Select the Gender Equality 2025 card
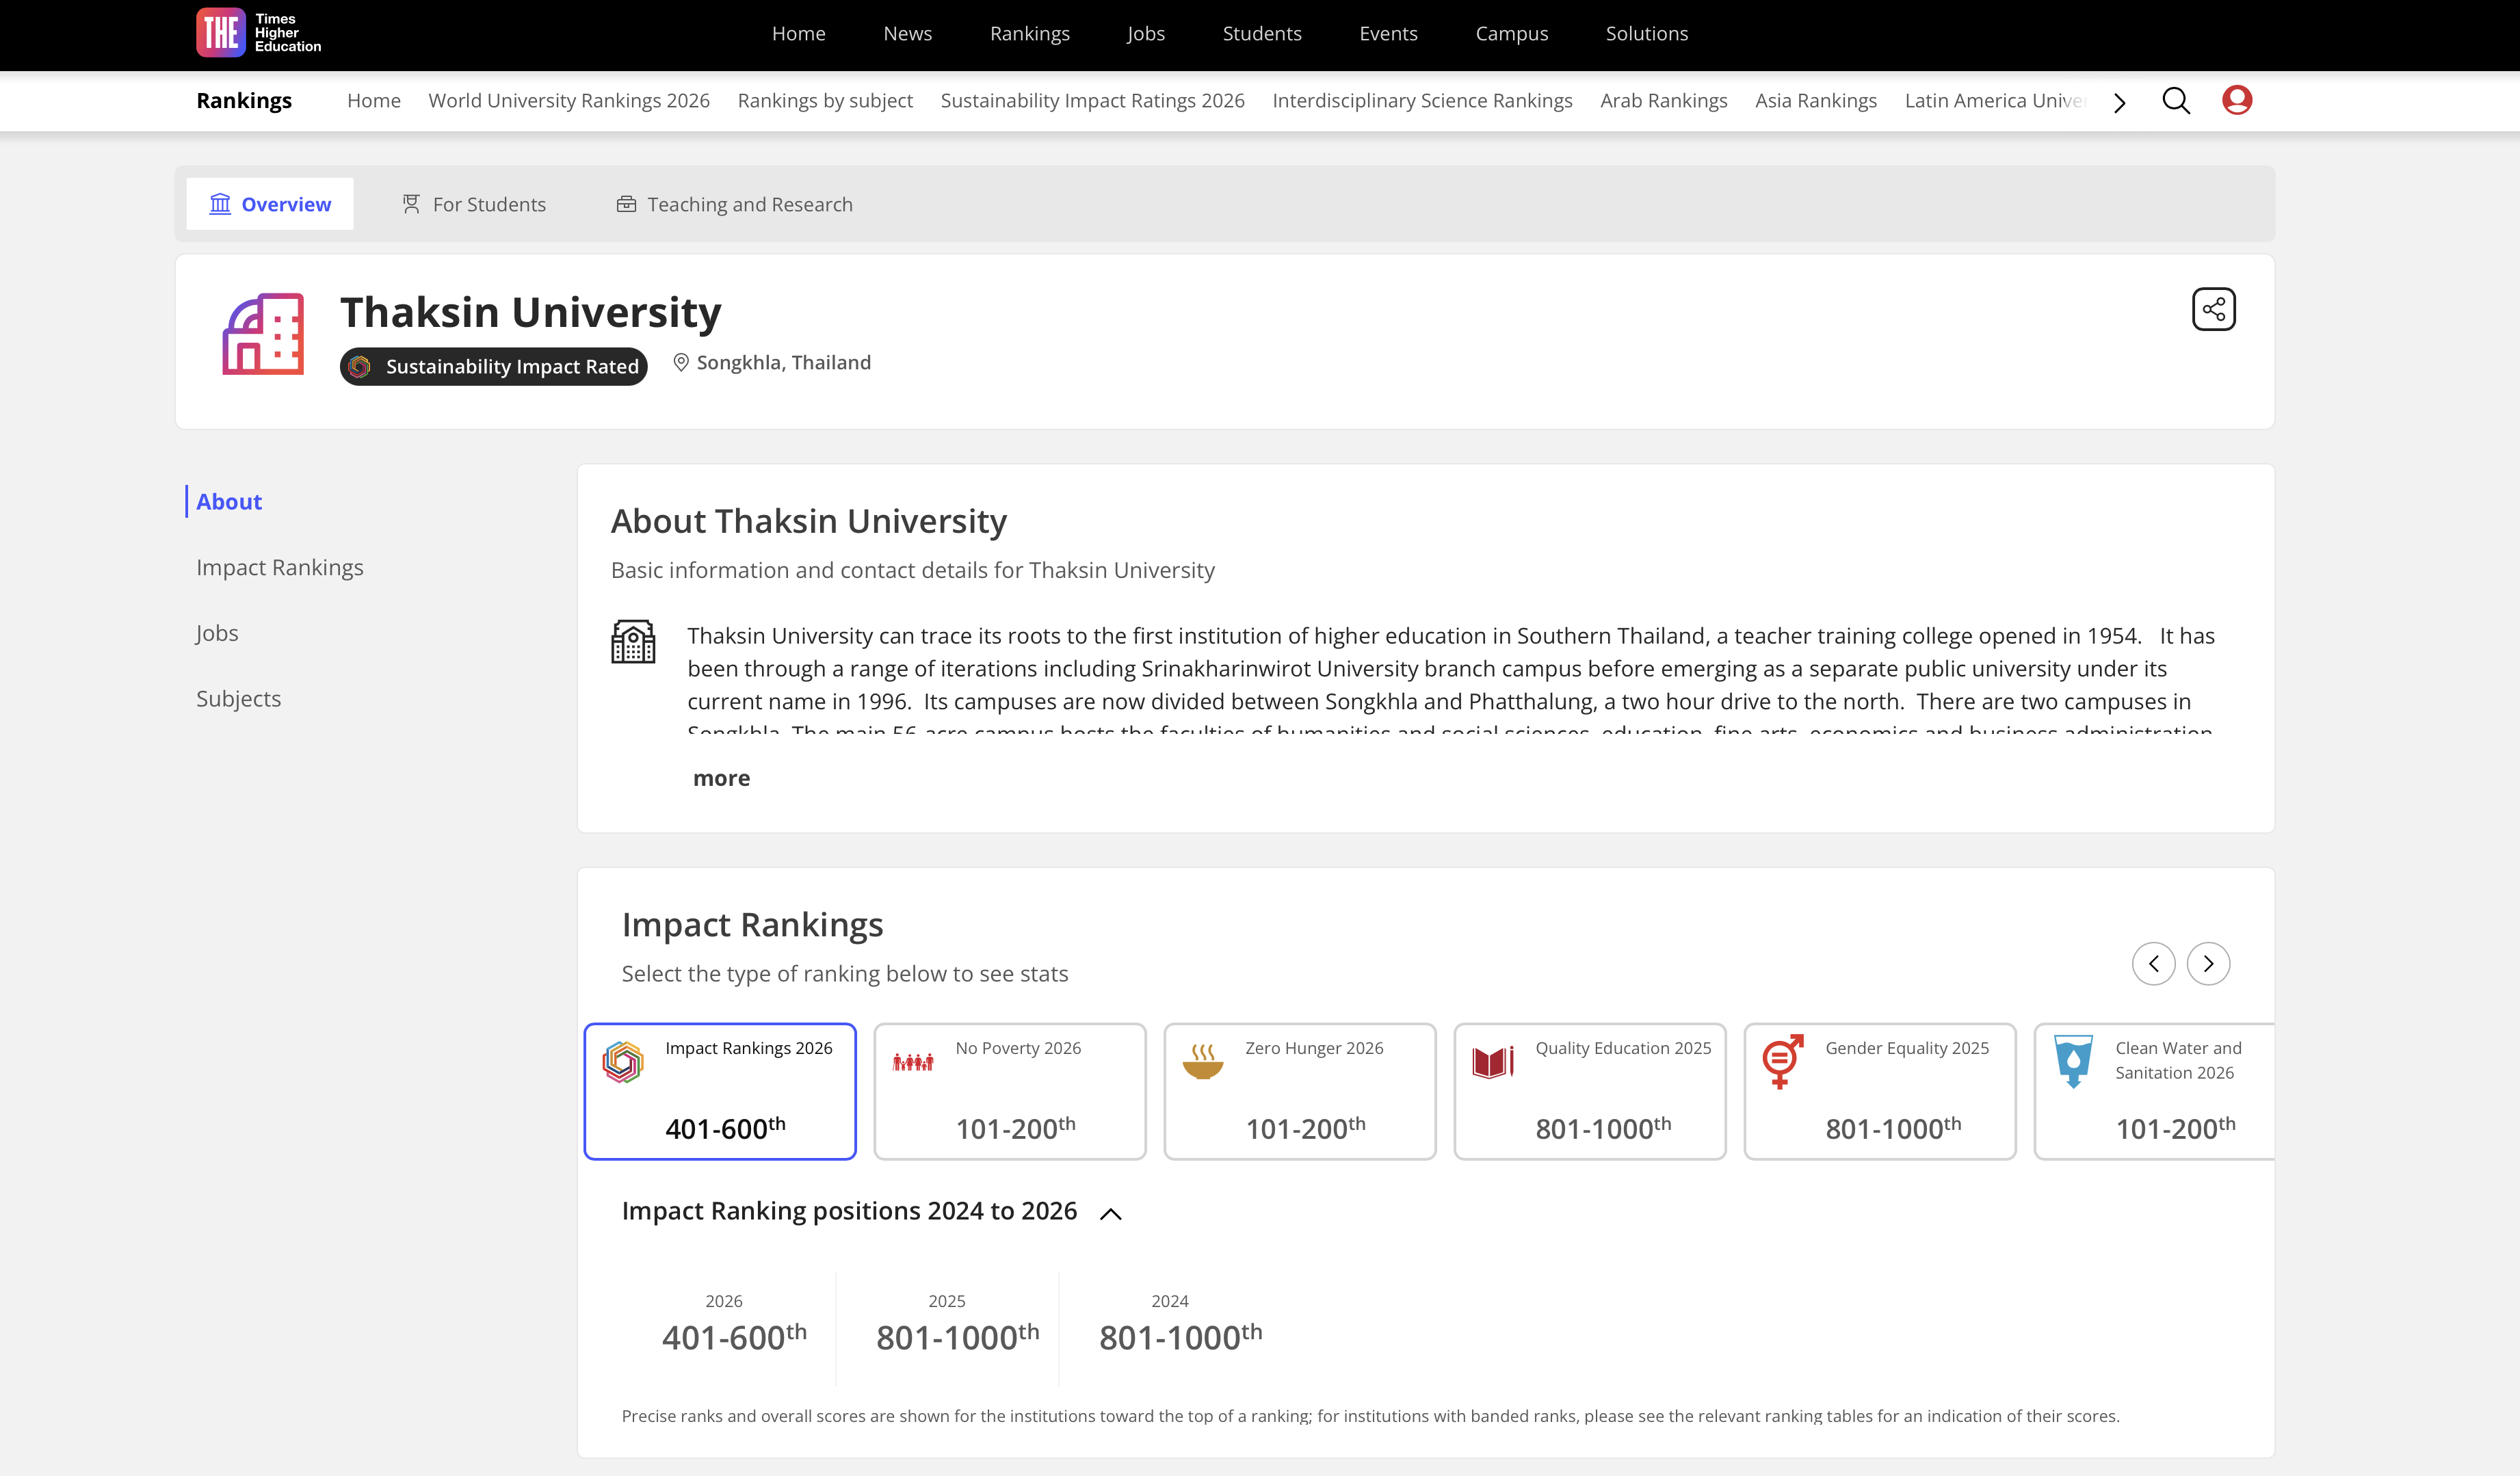 [1880, 1091]
